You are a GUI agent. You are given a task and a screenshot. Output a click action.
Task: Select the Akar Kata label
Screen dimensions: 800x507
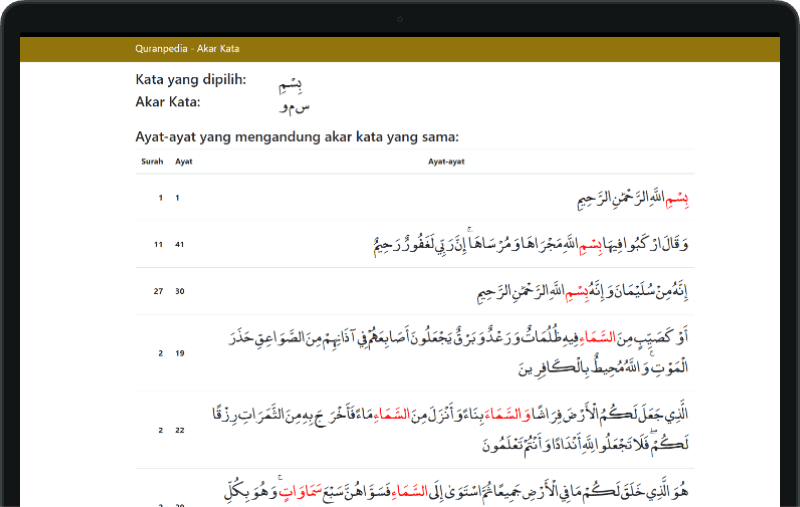168,102
